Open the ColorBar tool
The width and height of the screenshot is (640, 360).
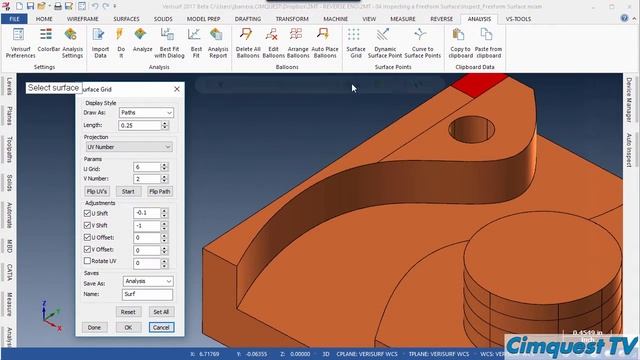pyautogui.click(x=48, y=40)
